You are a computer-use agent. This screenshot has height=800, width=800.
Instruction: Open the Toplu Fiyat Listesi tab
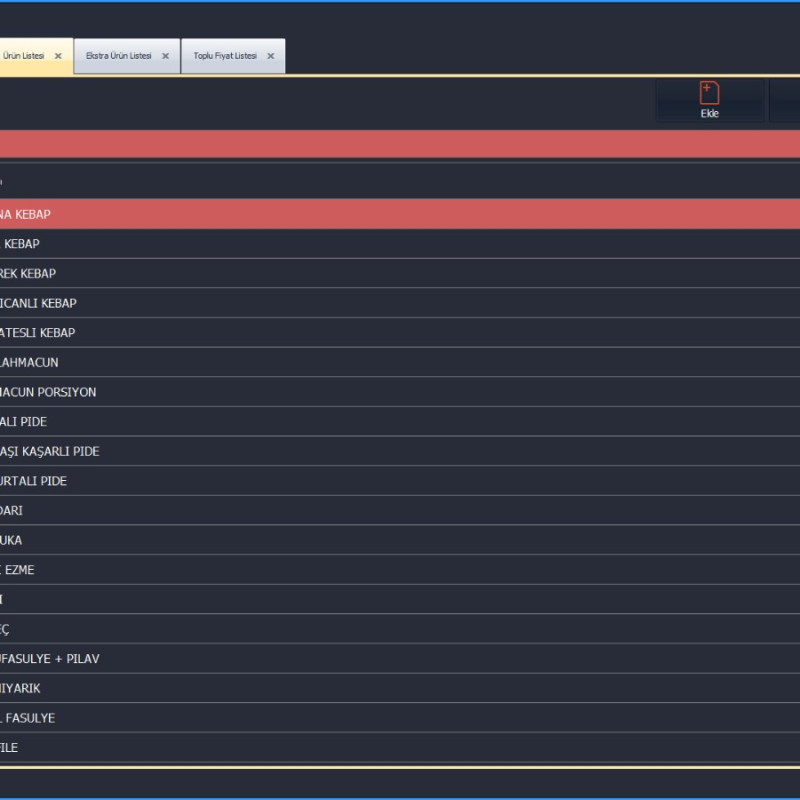pyautogui.click(x=225, y=56)
